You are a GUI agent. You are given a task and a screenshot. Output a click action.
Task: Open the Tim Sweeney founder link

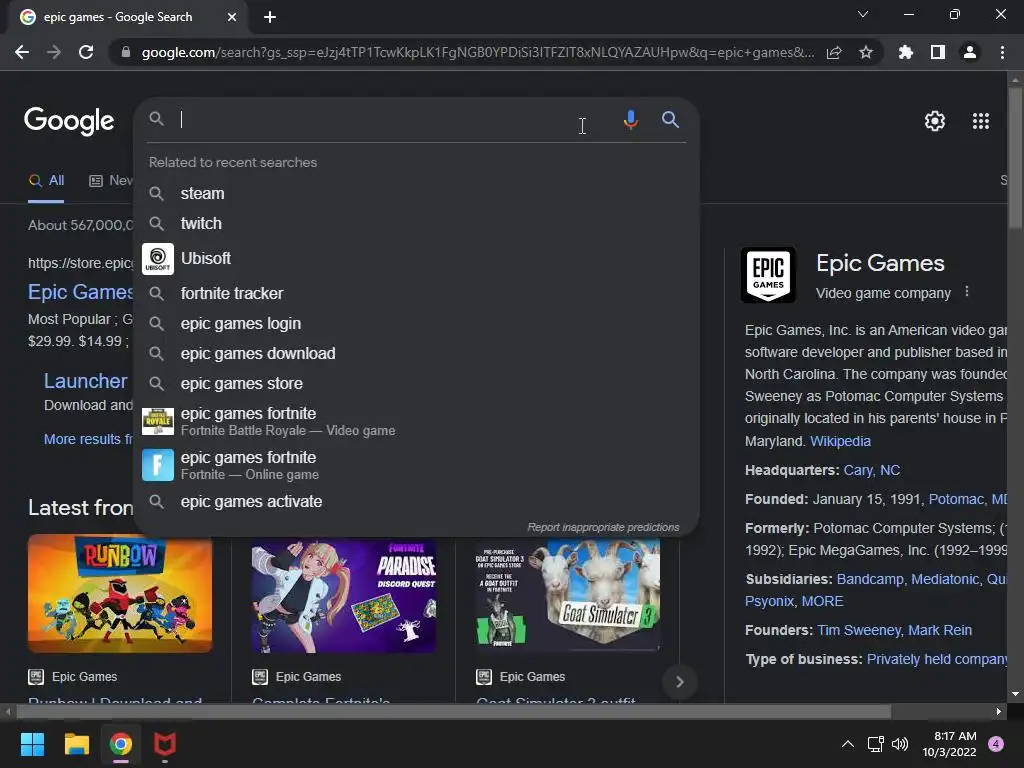point(858,630)
